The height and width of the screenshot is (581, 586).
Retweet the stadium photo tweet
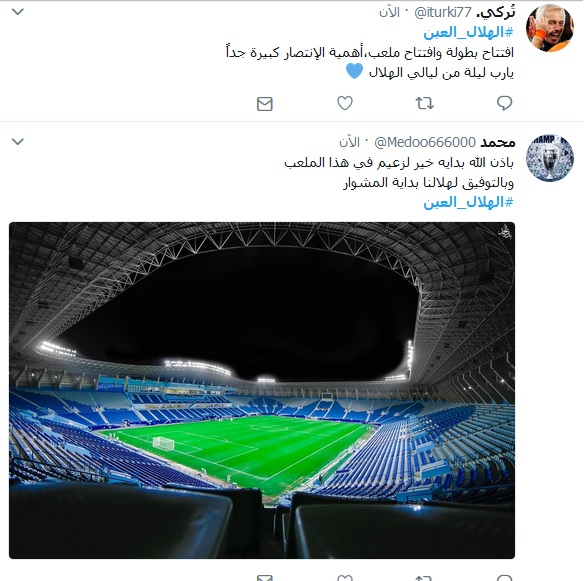(x=425, y=578)
